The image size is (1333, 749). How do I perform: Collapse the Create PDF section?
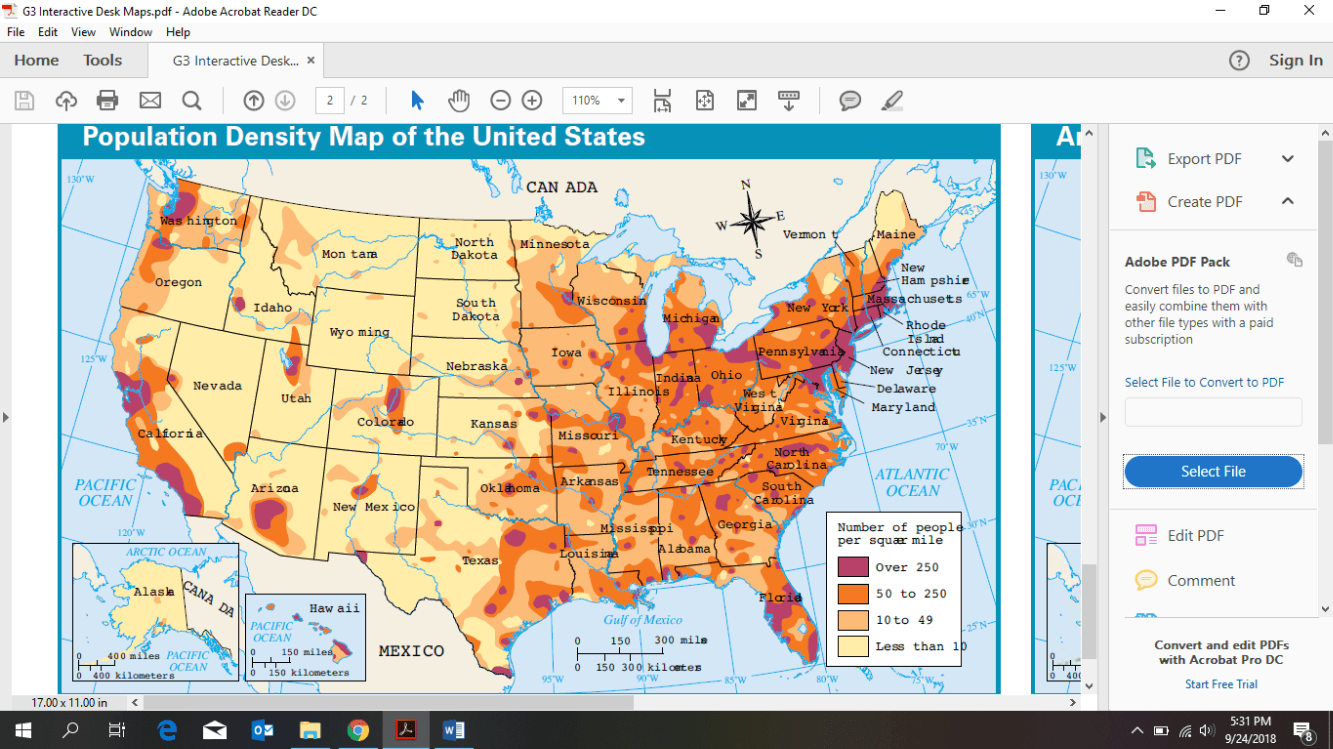coord(1288,201)
